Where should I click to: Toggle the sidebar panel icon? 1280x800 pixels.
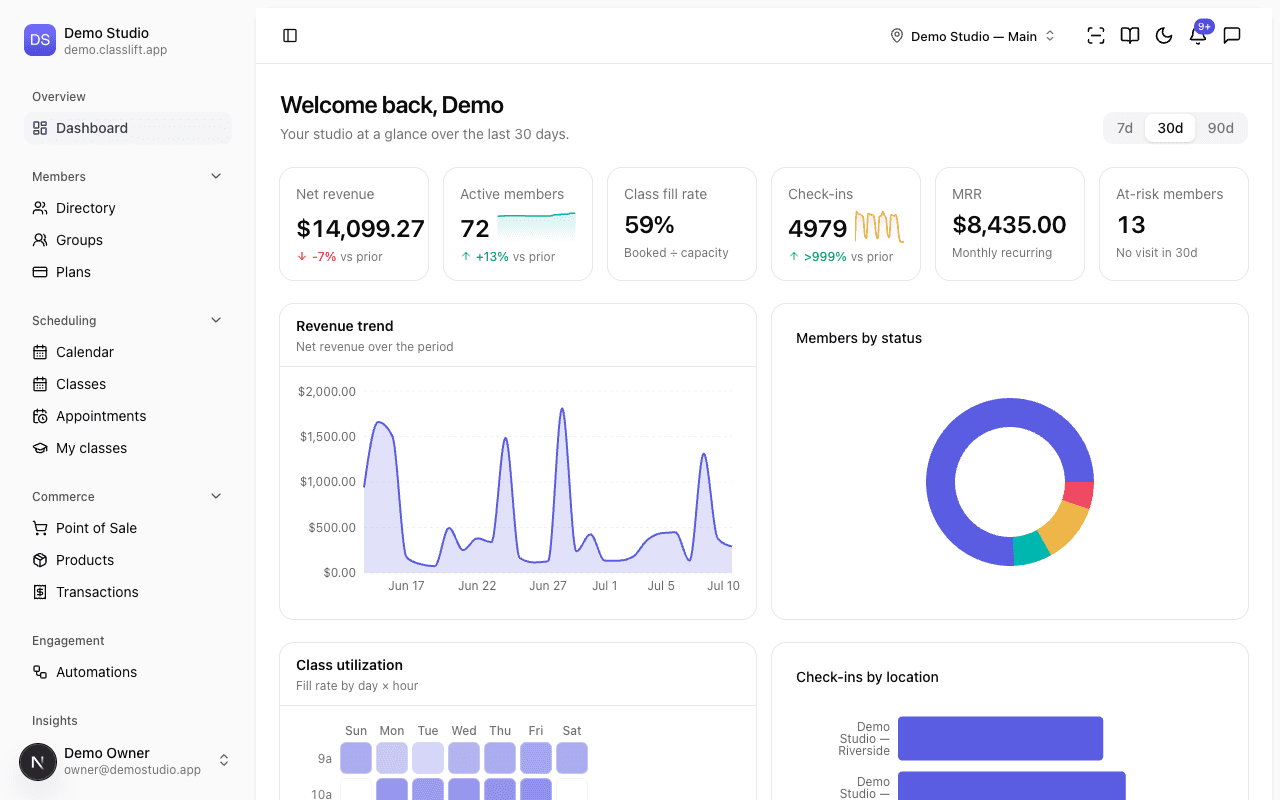coord(290,36)
